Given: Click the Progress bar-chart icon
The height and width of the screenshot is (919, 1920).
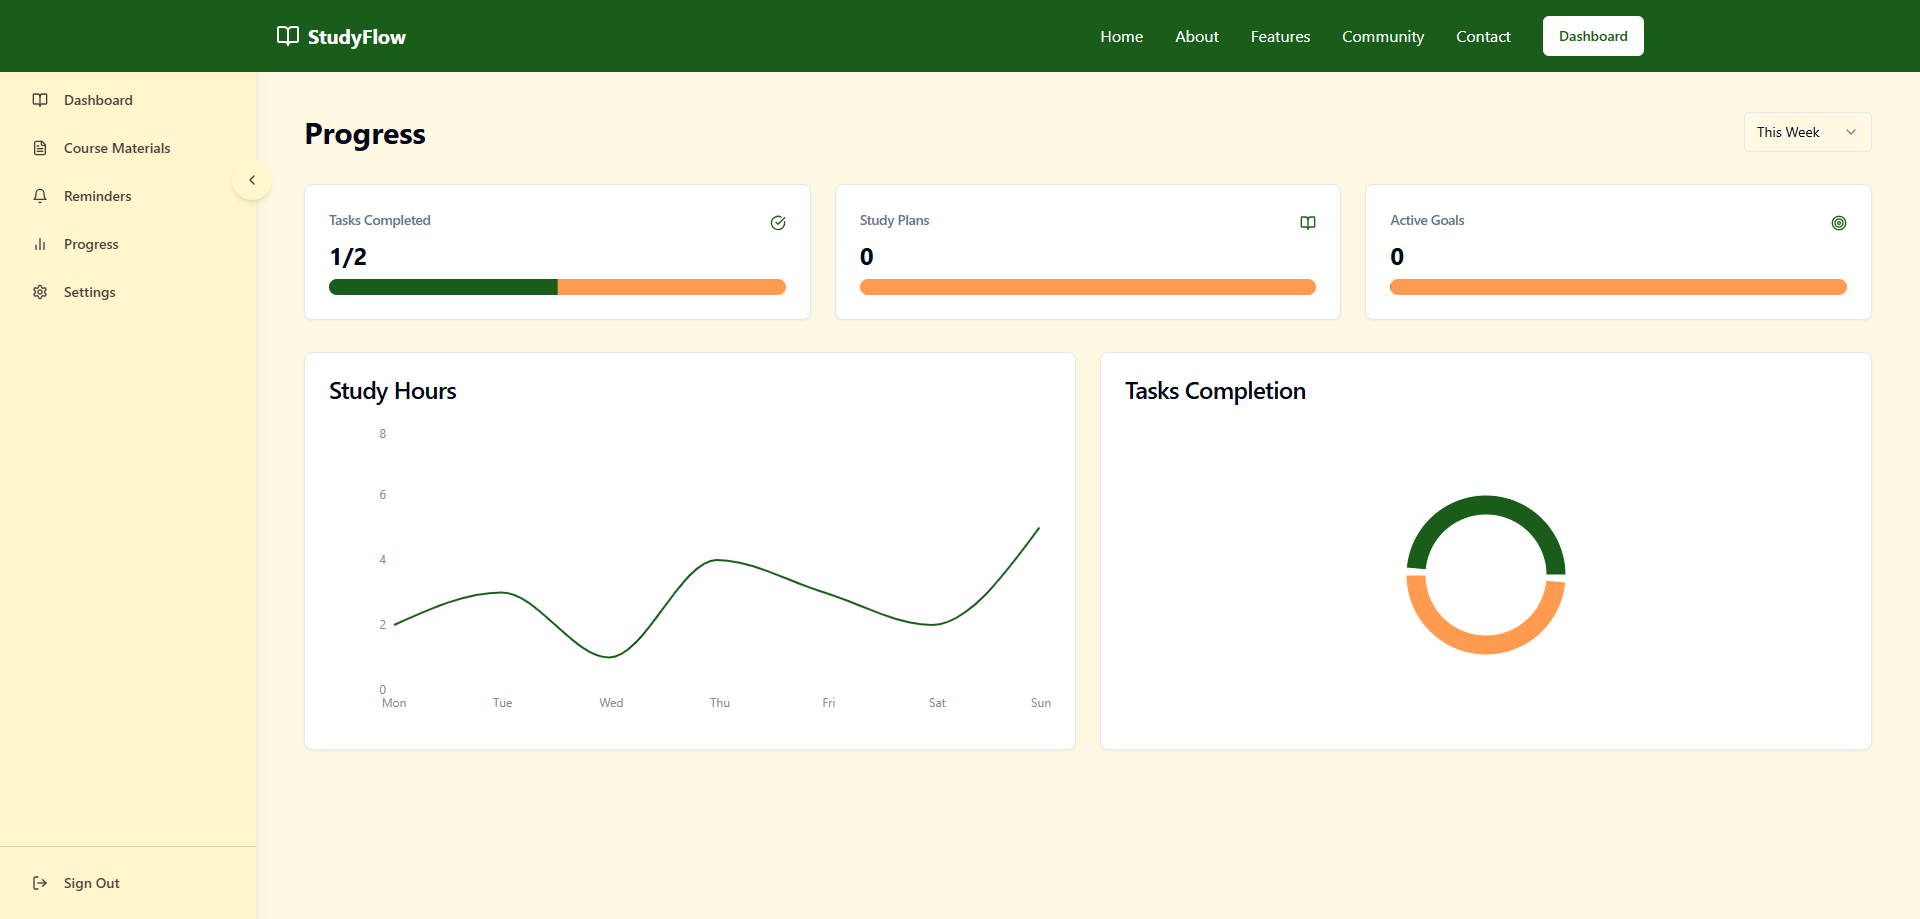Looking at the screenshot, I should (x=40, y=244).
